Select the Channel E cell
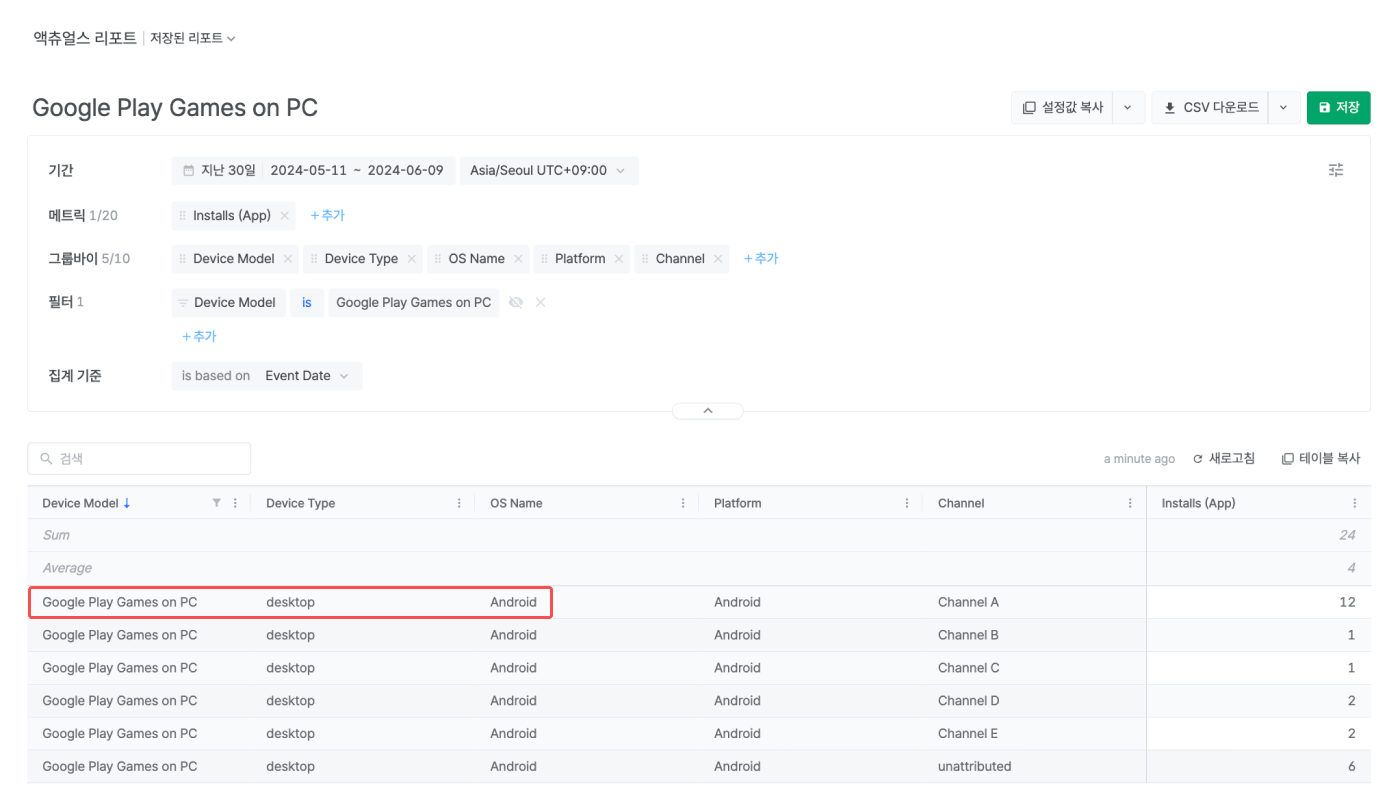 click(x=969, y=734)
